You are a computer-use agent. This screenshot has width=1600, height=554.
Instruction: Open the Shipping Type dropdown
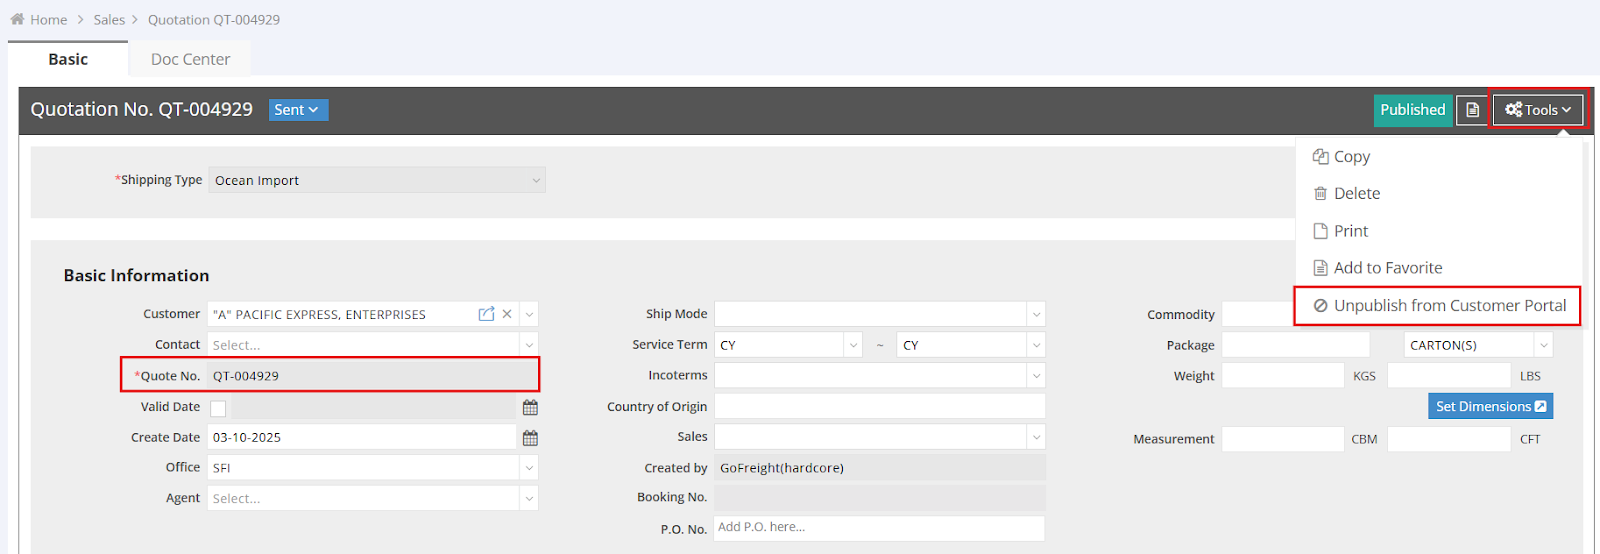tap(376, 180)
